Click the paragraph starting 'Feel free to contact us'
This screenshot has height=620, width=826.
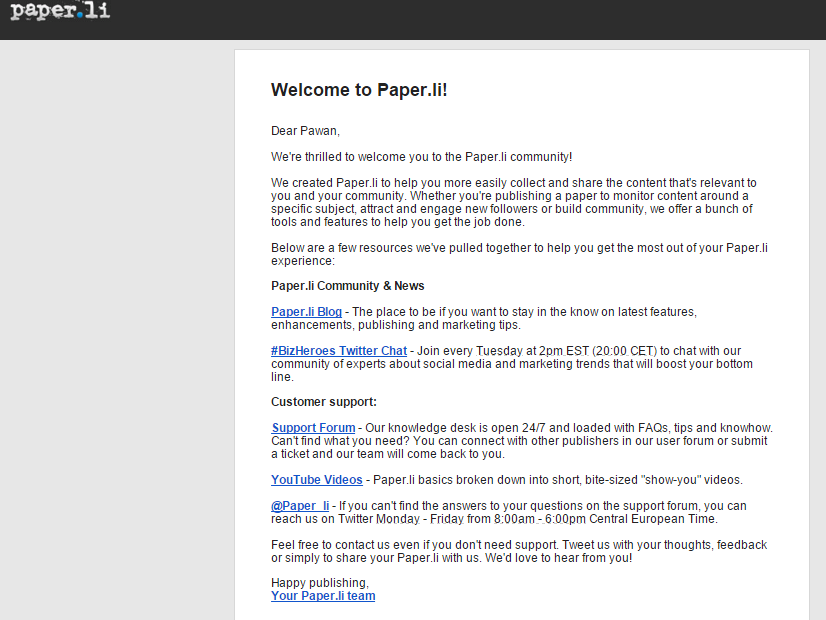point(519,552)
